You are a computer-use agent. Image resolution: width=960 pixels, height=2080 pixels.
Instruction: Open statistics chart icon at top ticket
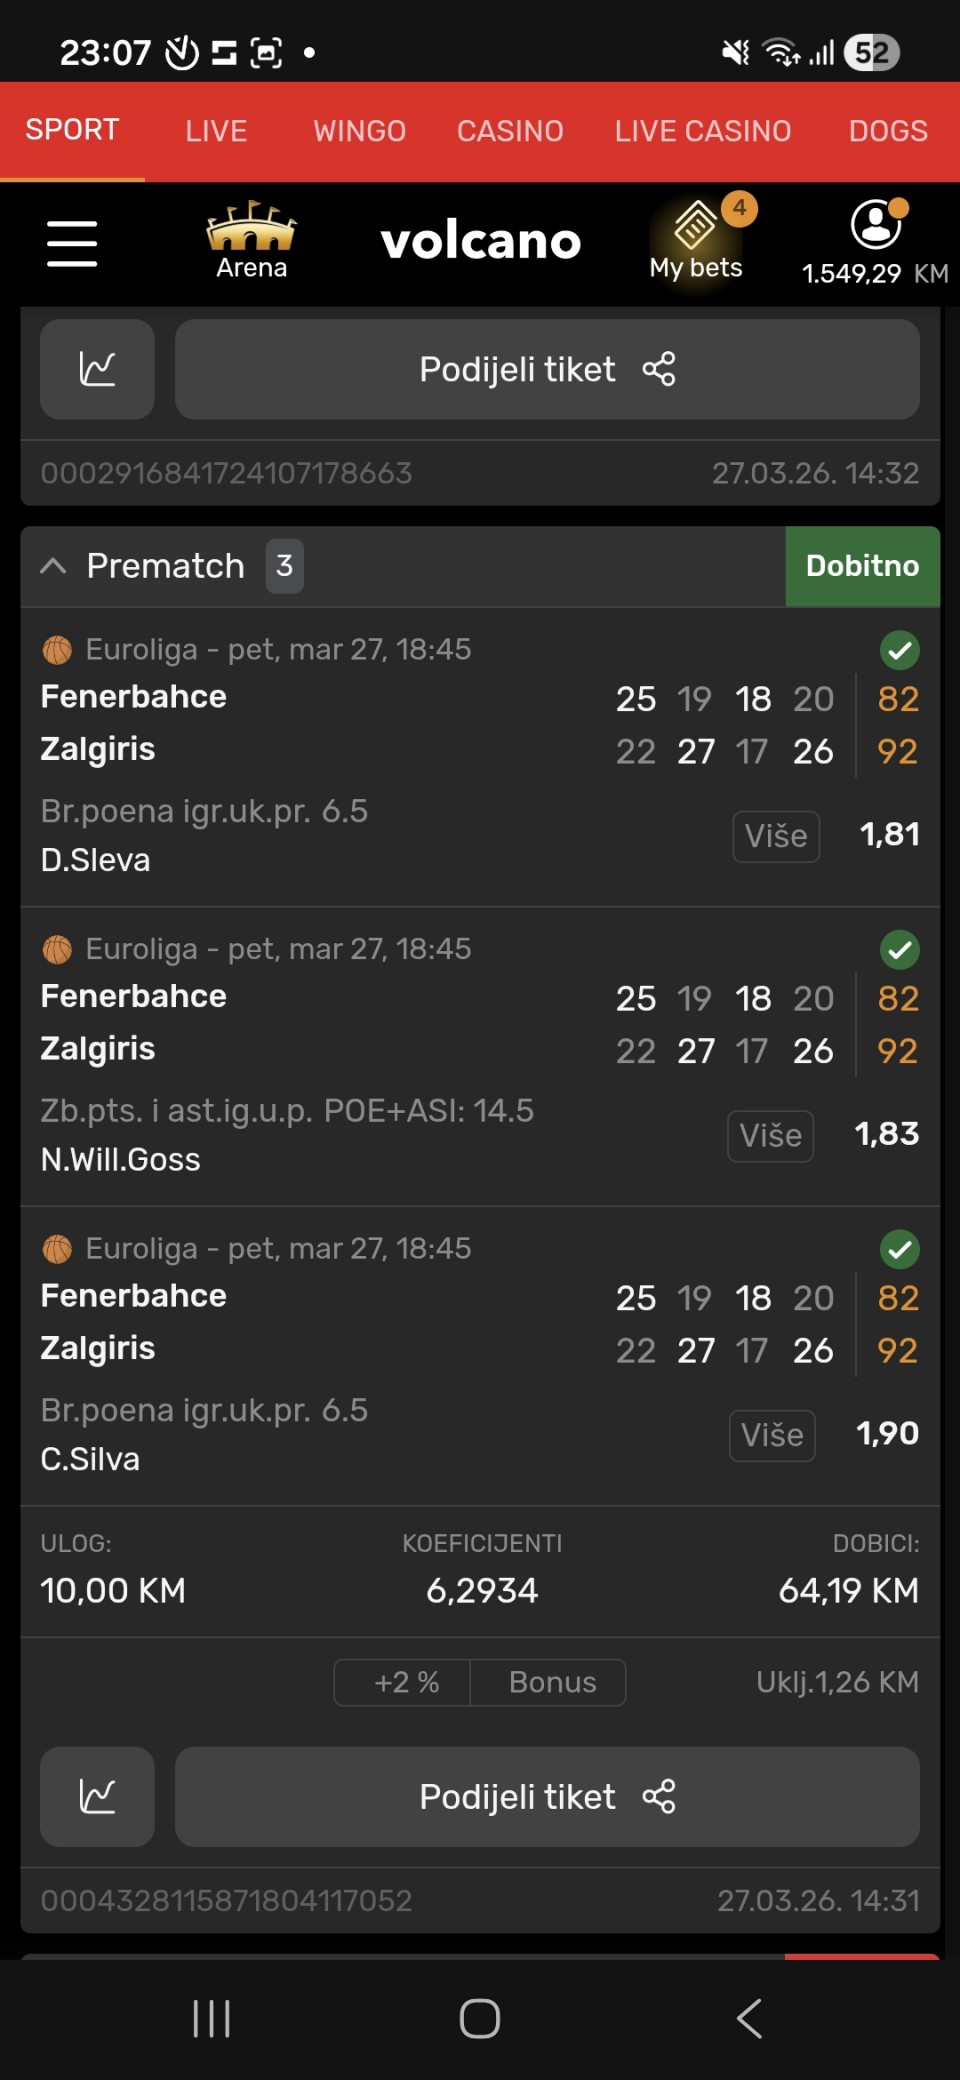pos(97,369)
